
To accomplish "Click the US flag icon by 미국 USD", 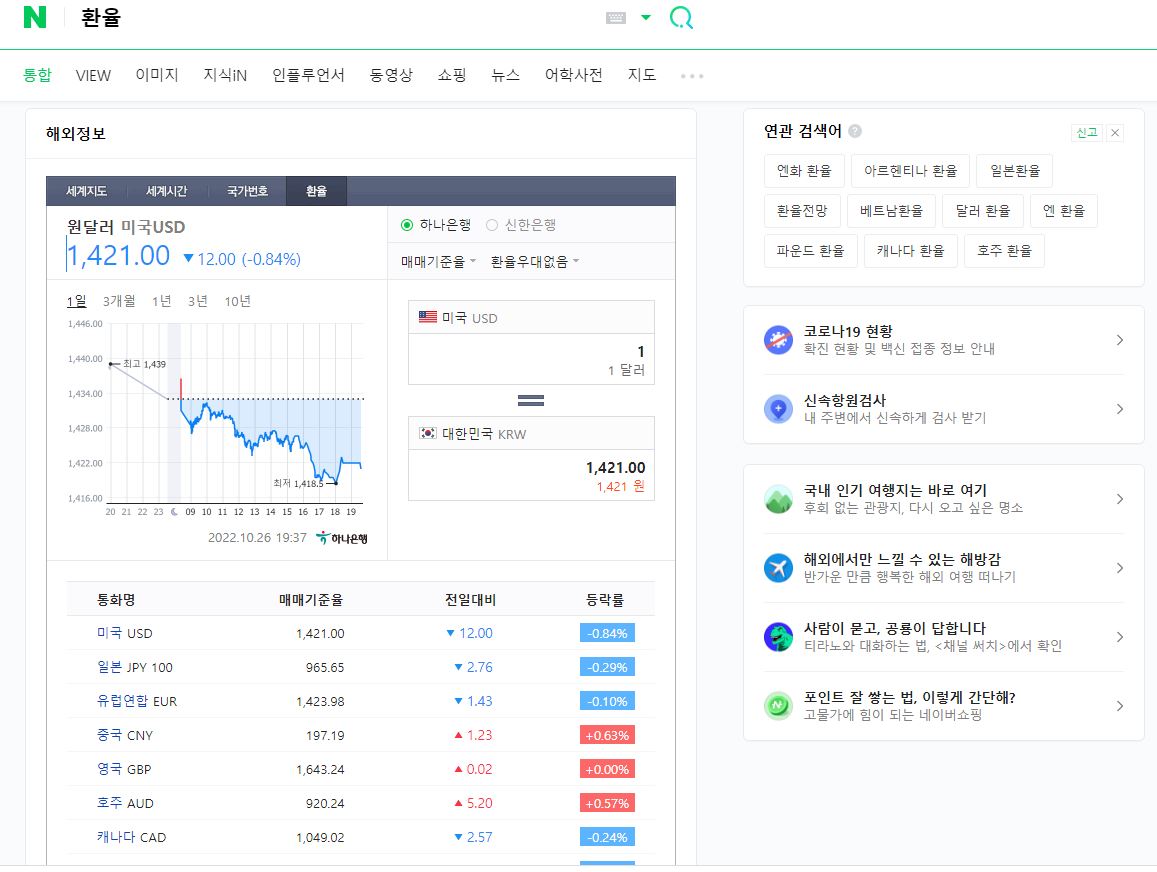I will click(428, 316).
